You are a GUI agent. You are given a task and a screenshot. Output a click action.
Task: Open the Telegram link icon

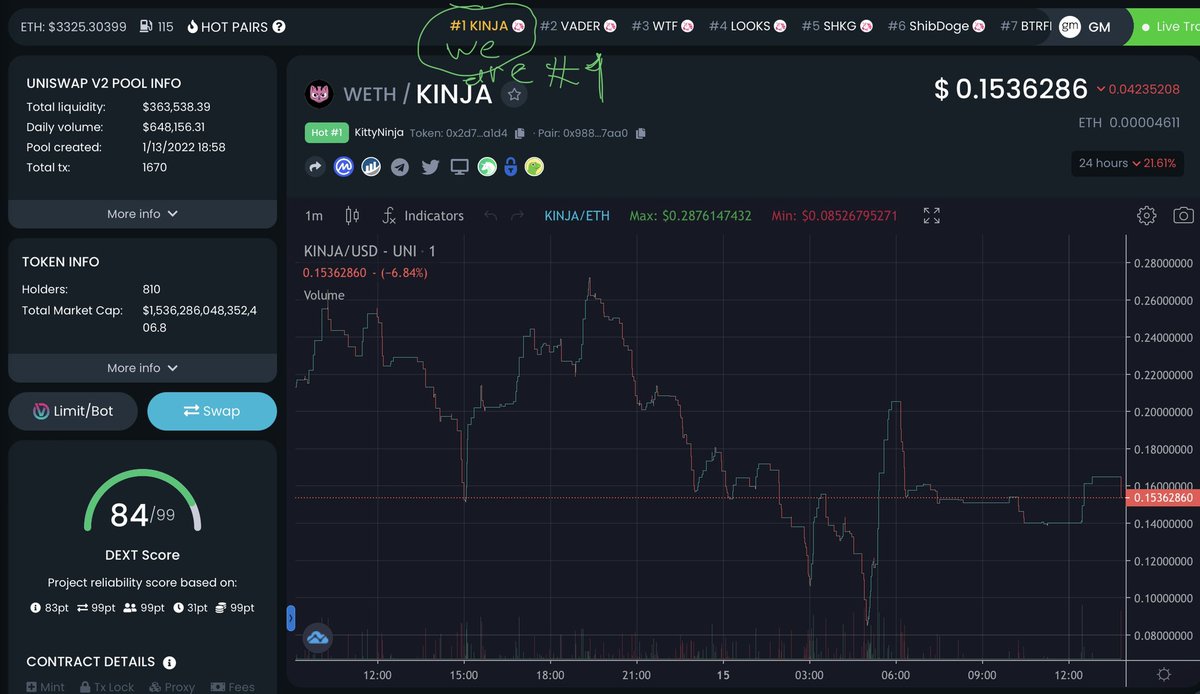coord(400,167)
